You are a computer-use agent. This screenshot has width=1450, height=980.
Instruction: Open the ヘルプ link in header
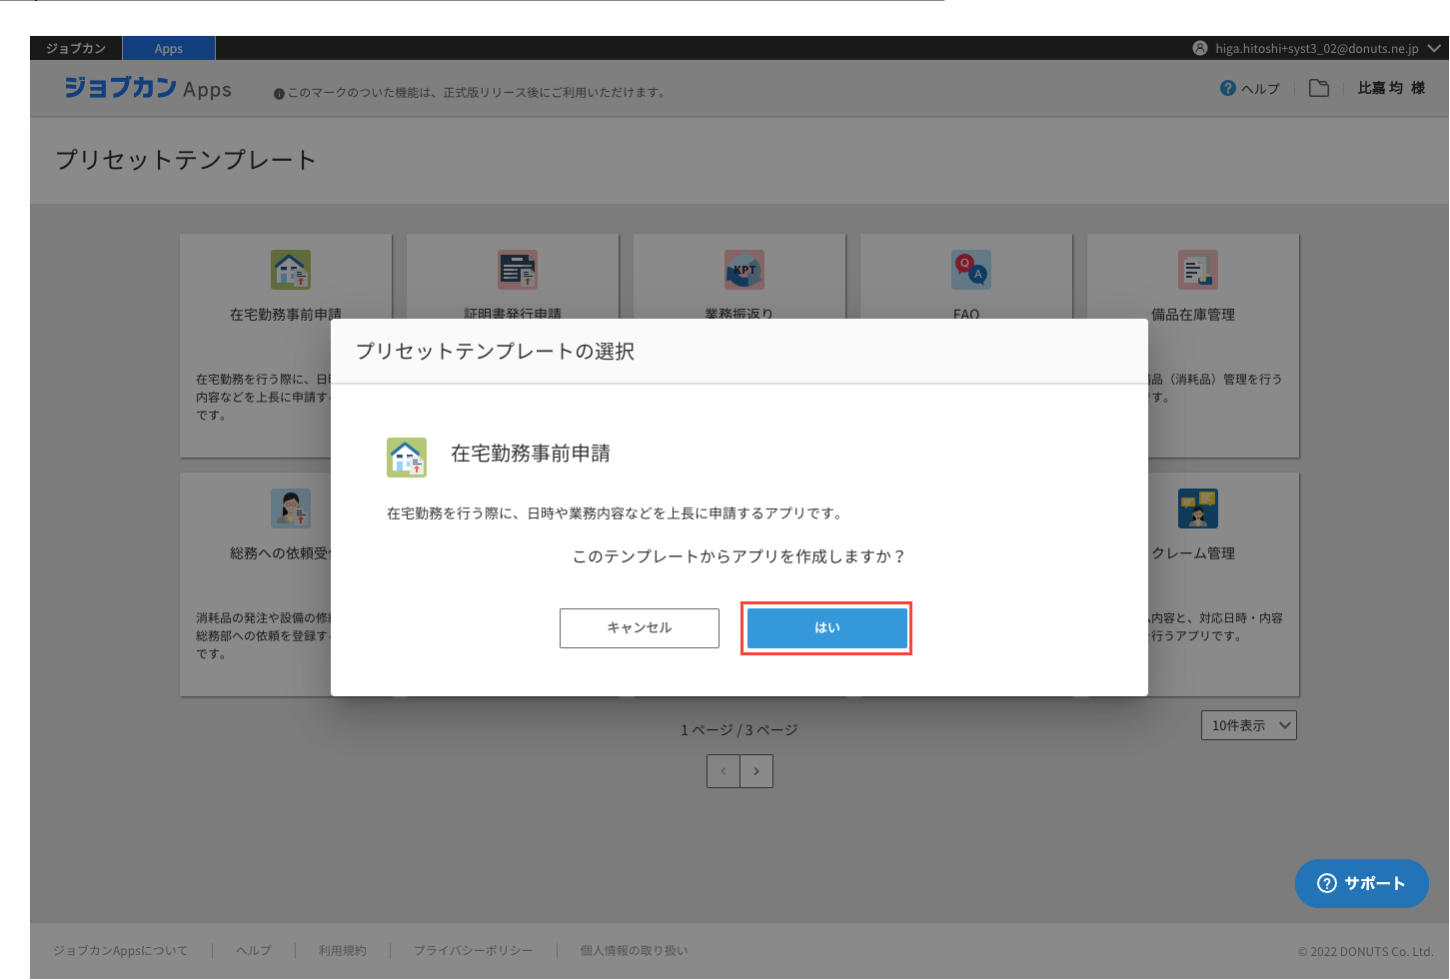pyautogui.click(x=1251, y=88)
